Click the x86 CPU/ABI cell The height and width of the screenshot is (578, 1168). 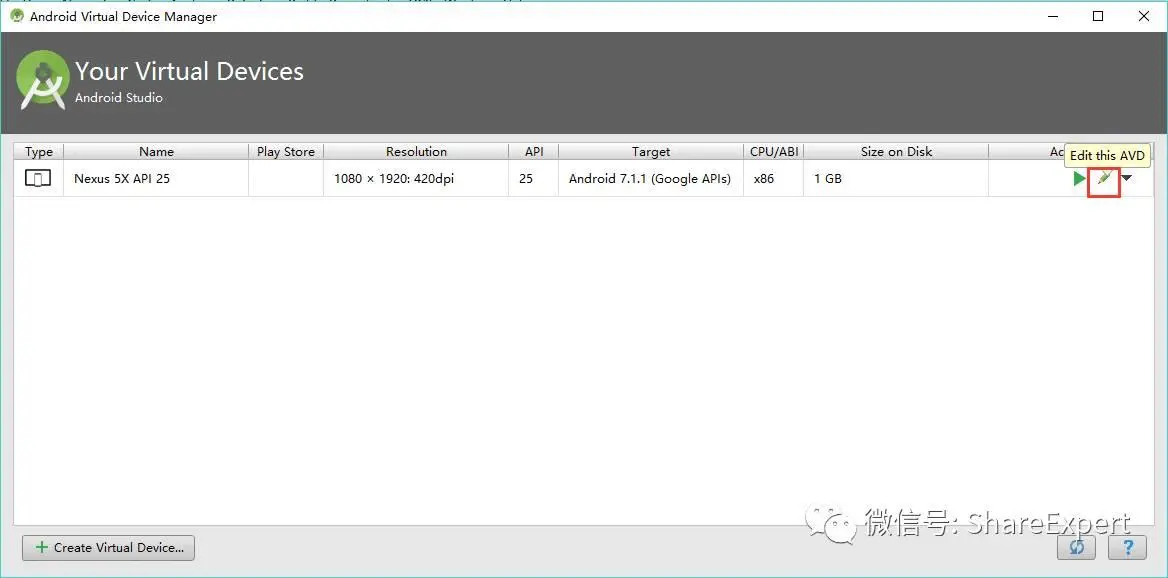(x=774, y=179)
